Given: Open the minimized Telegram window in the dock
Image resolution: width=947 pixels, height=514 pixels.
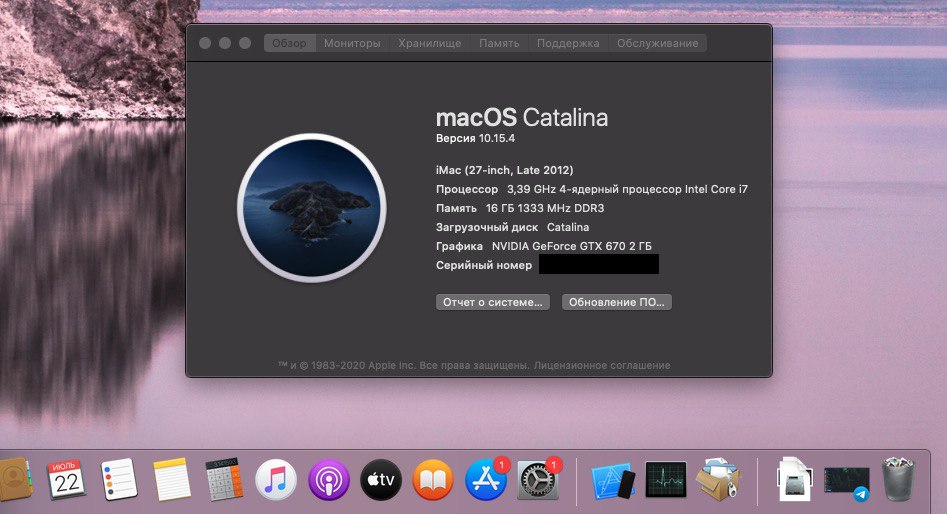Looking at the screenshot, I should 847,482.
